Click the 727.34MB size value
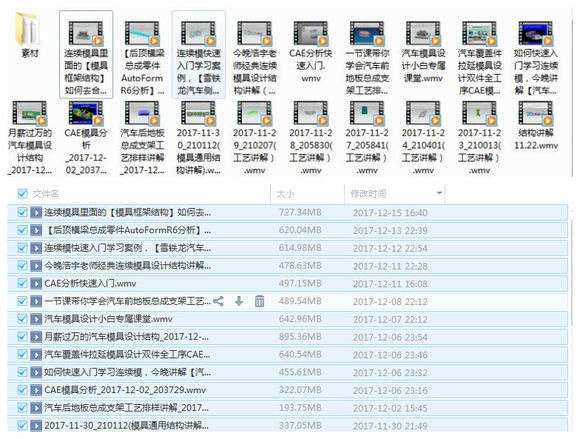Image resolution: width=580 pixels, height=439 pixels. tap(300, 213)
